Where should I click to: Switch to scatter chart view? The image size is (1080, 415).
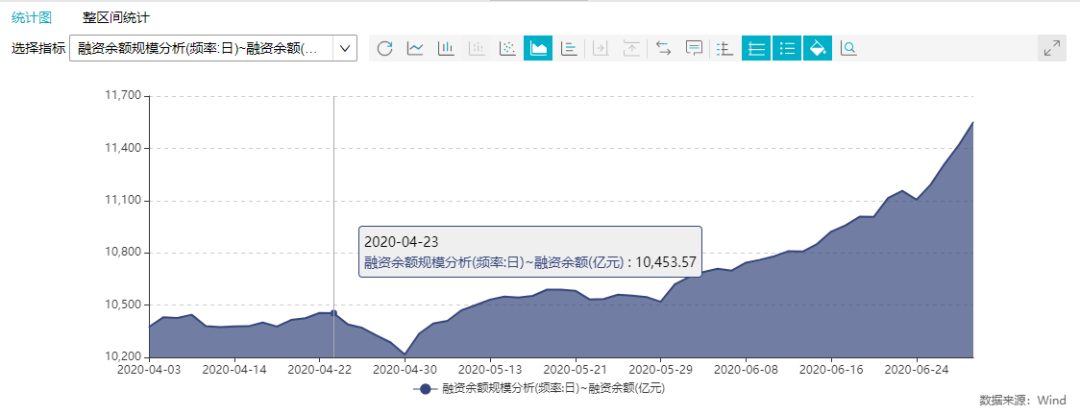coord(508,48)
